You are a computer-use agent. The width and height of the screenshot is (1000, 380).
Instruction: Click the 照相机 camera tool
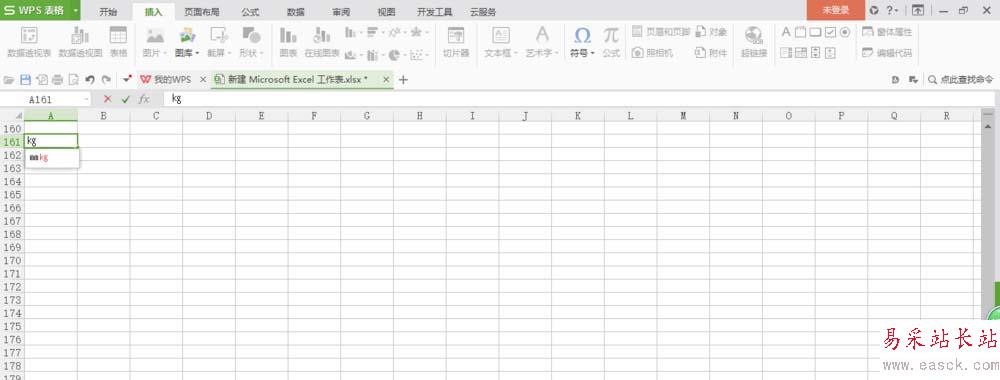point(652,53)
